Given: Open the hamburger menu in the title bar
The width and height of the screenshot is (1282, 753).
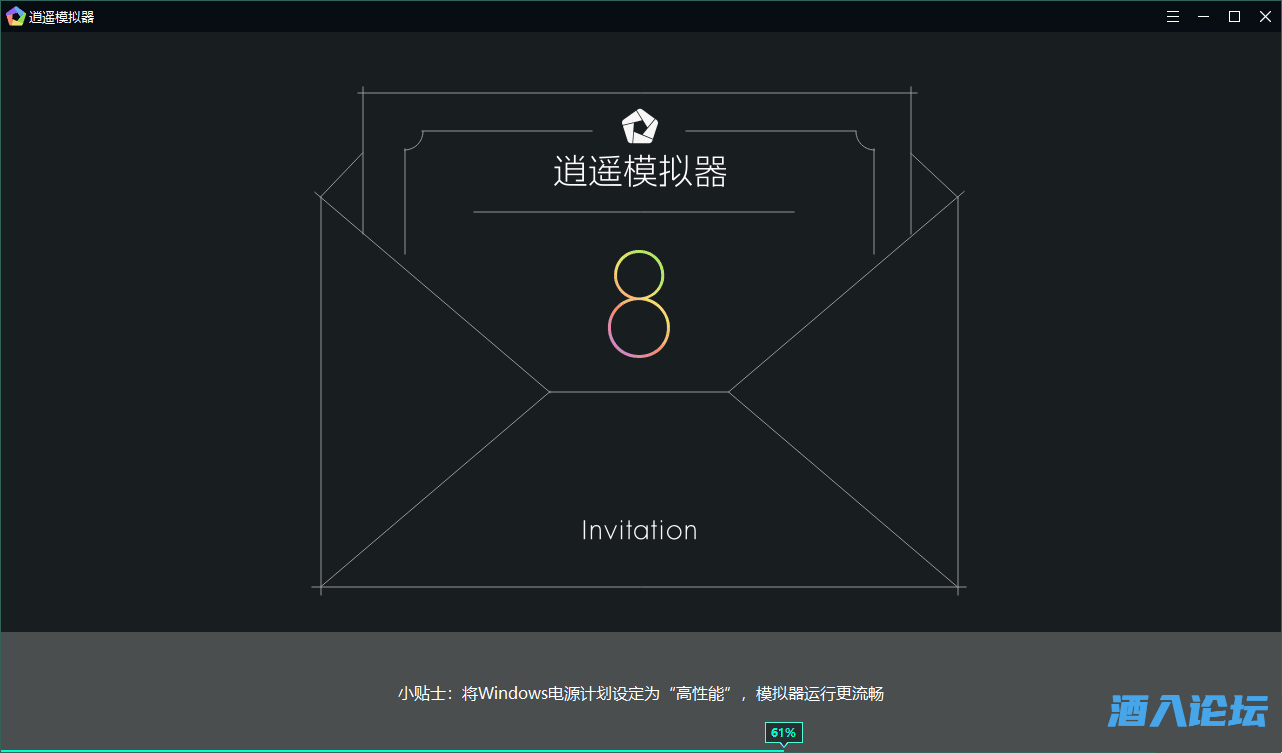Looking at the screenshot, I should [x=1172, y=16].
